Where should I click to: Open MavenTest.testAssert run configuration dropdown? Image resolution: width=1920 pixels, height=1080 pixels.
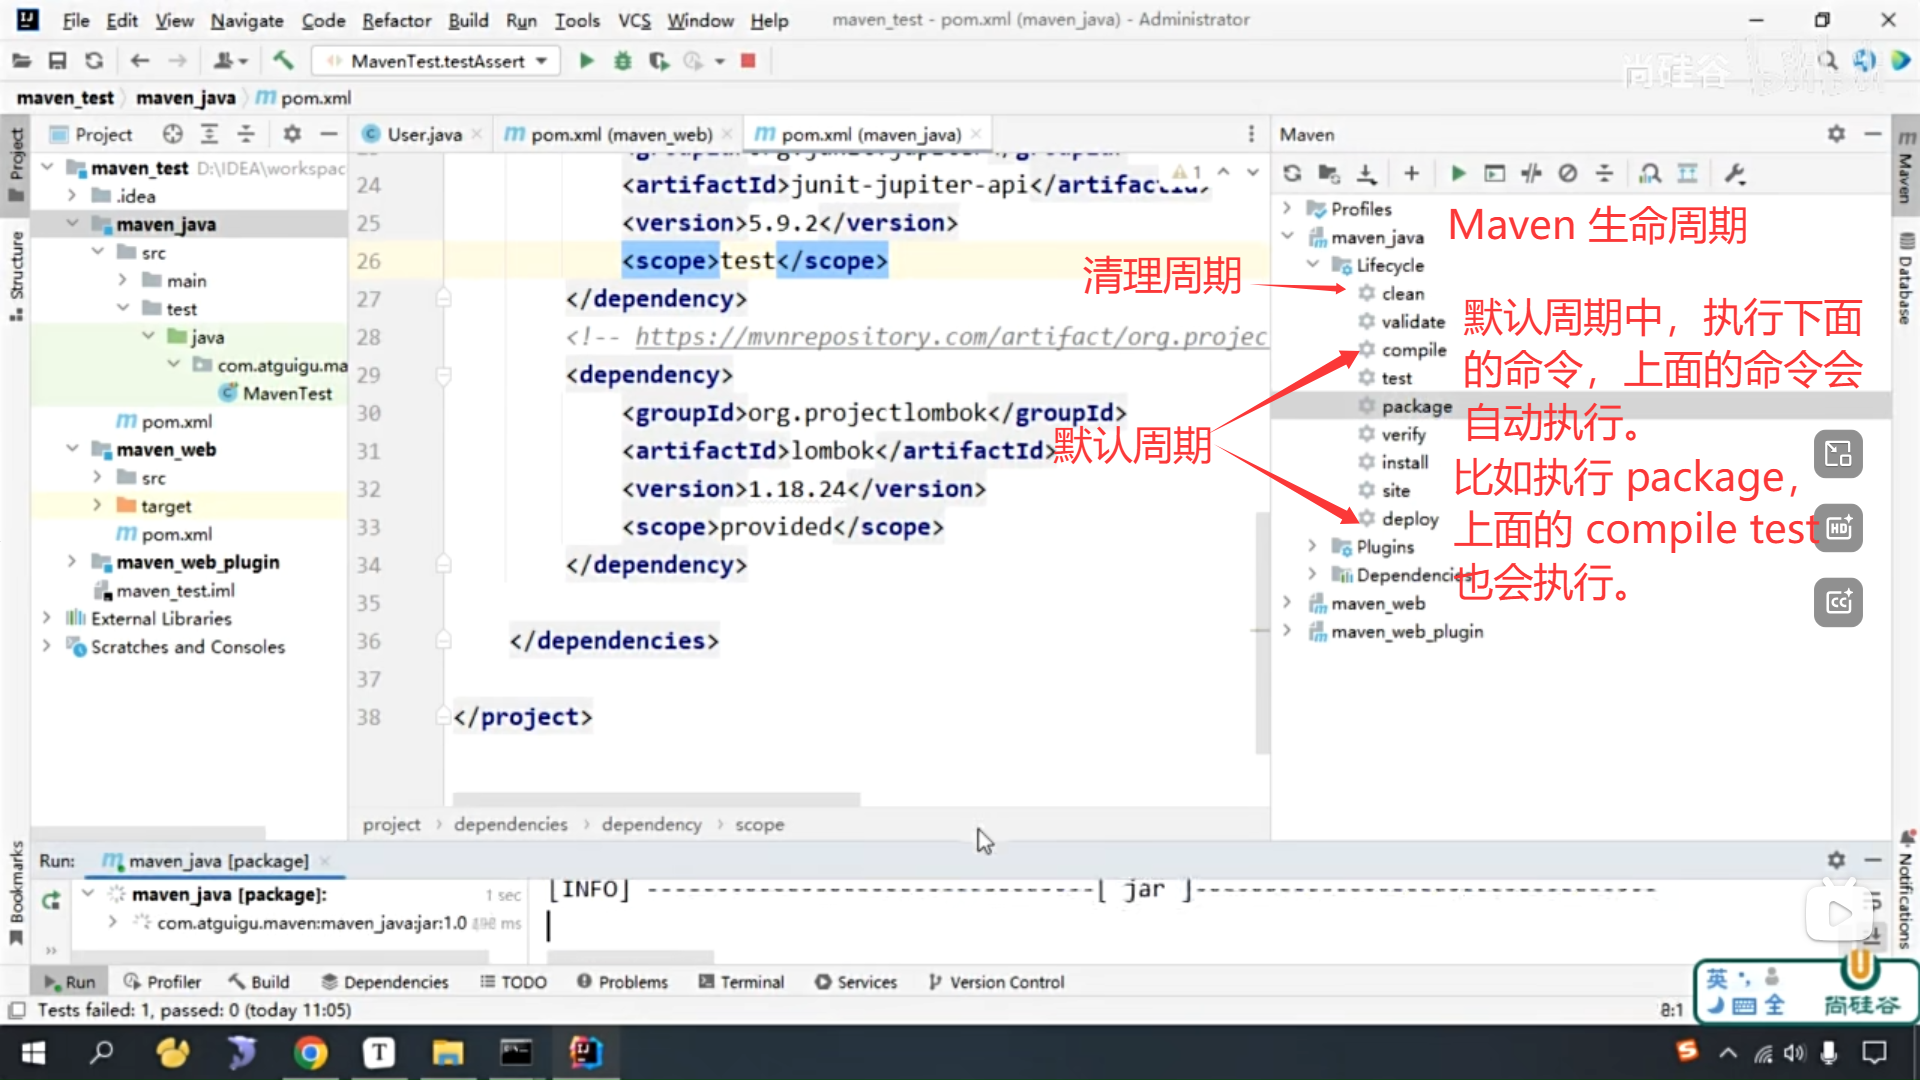pos(437,61)
